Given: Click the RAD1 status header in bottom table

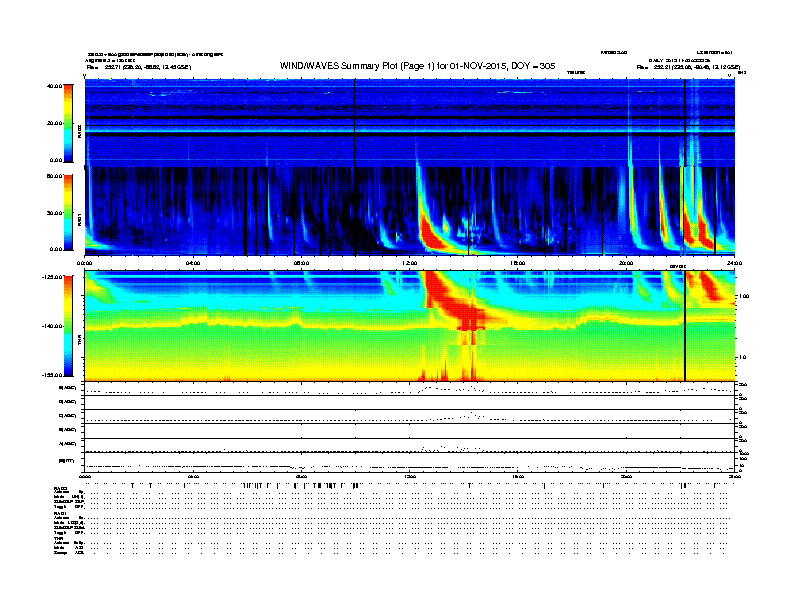Looking at the screenshot, I should click(x=61, y=514).
